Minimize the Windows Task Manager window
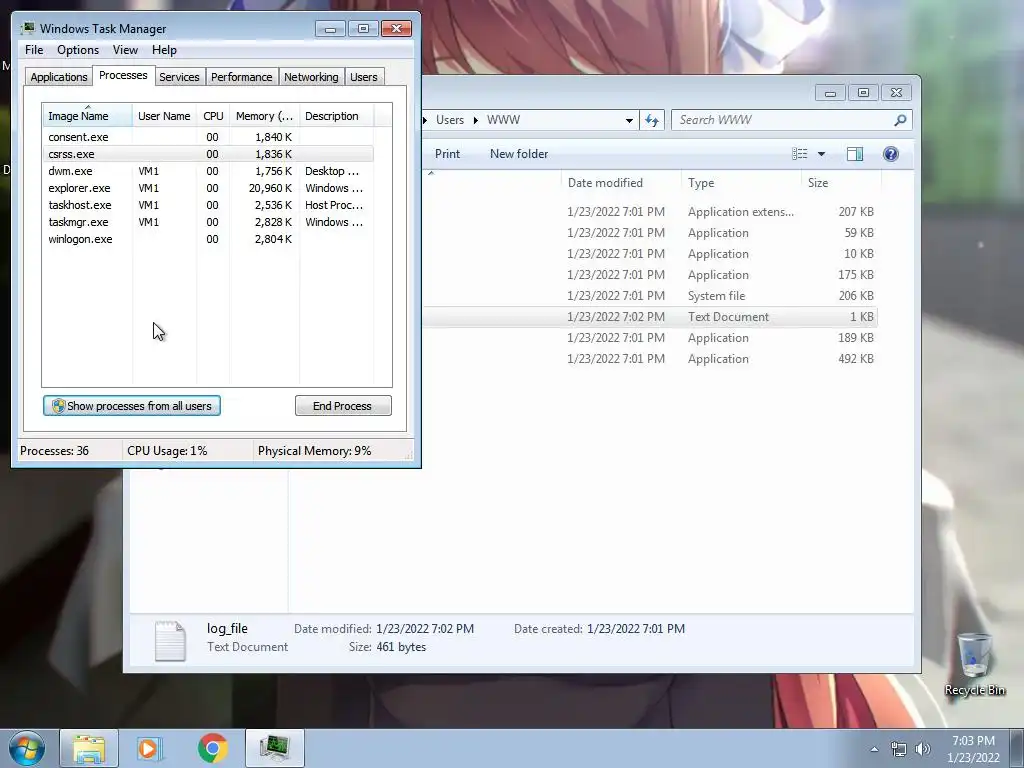Screen dimensions: 1024x768 [330, 29]
